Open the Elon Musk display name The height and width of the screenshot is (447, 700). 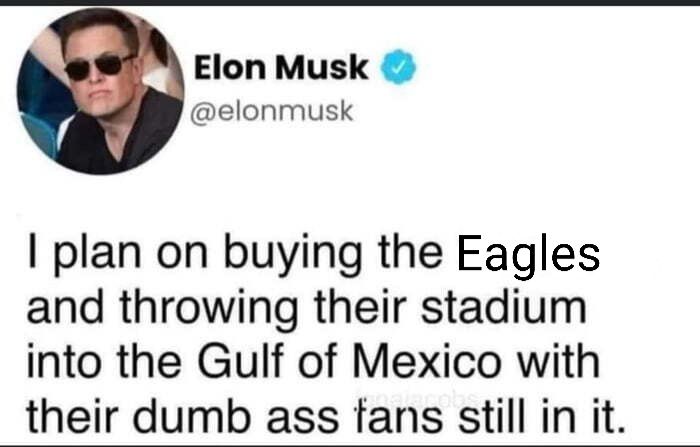pos(281,69)
